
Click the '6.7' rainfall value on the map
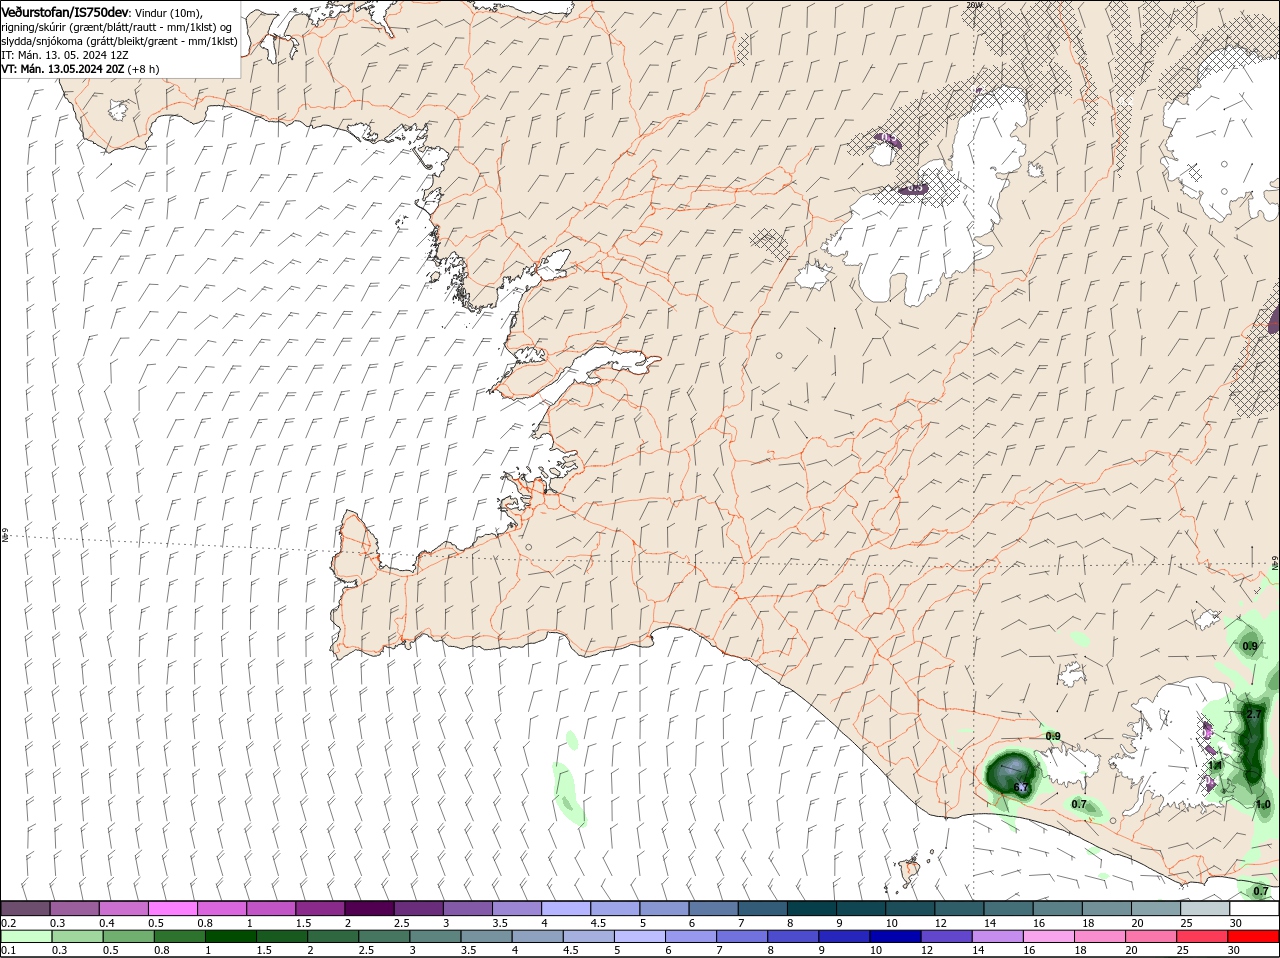1021,788
